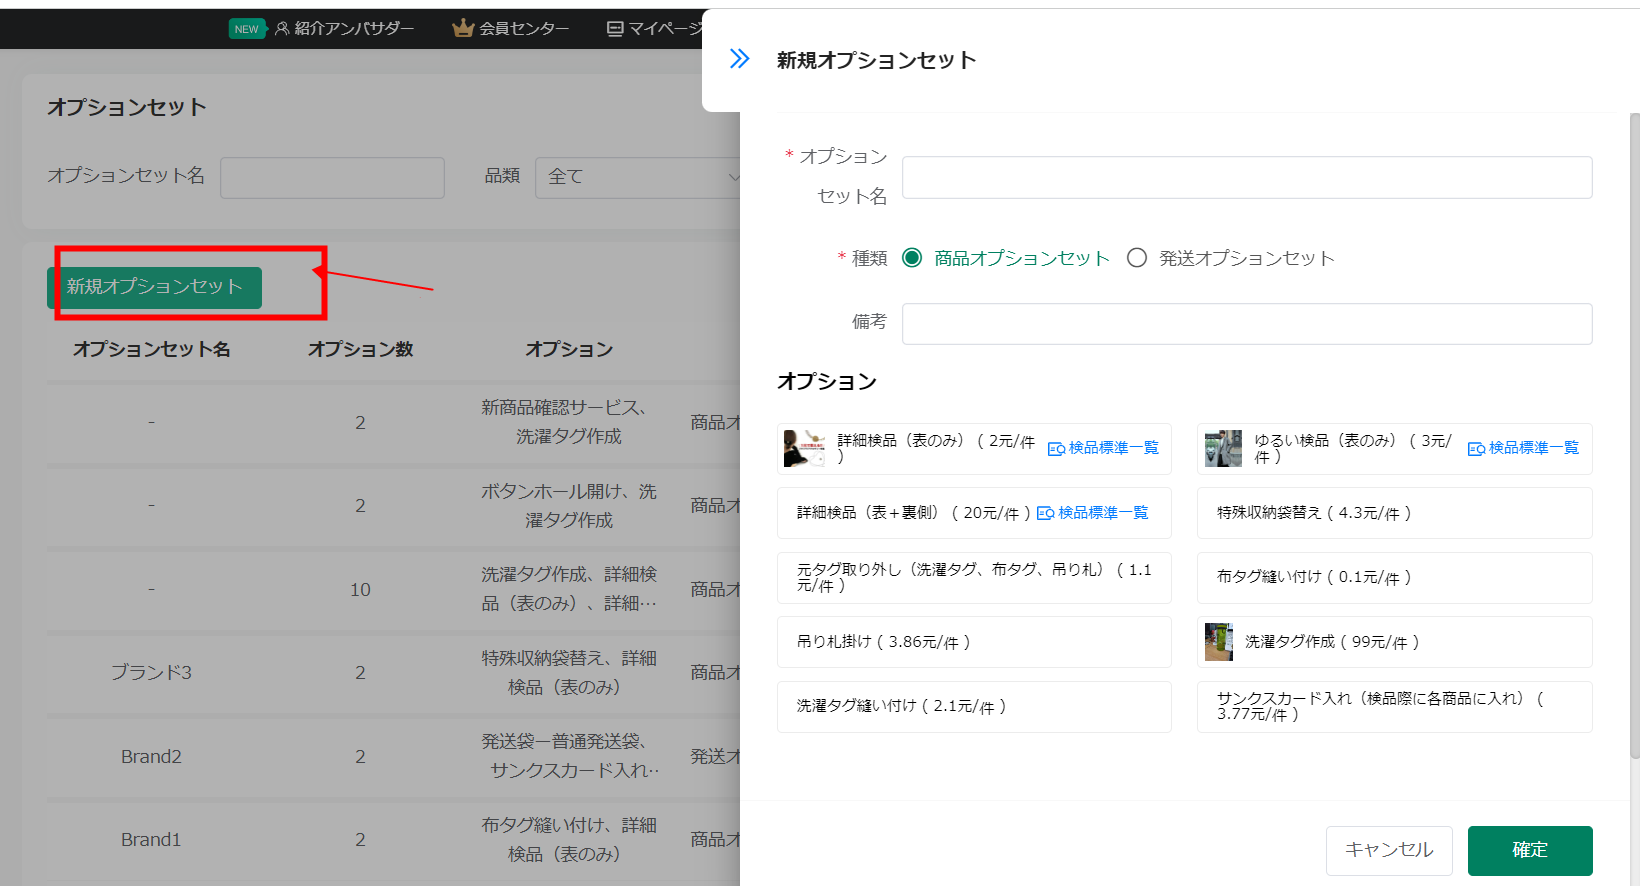Click the NEW badge in top navigation
Viewport: 1640px width, 886px height.
[246, 29]
